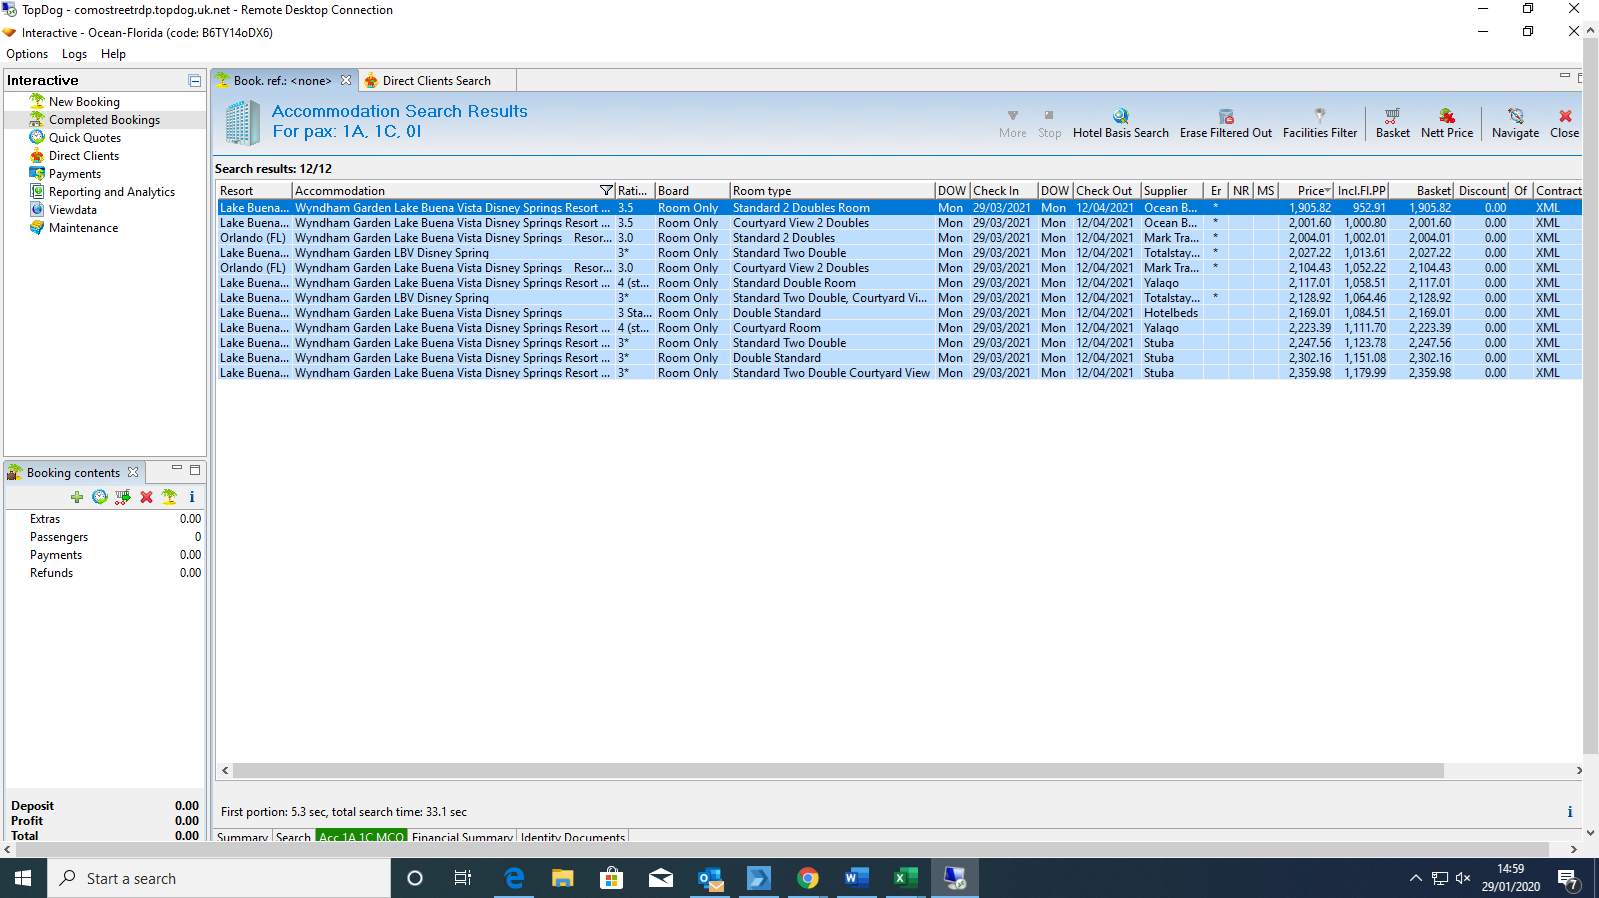The image size is (1599, 898).
Task: Select the Hotelbeds supplier row
Action: click(899, 313)
